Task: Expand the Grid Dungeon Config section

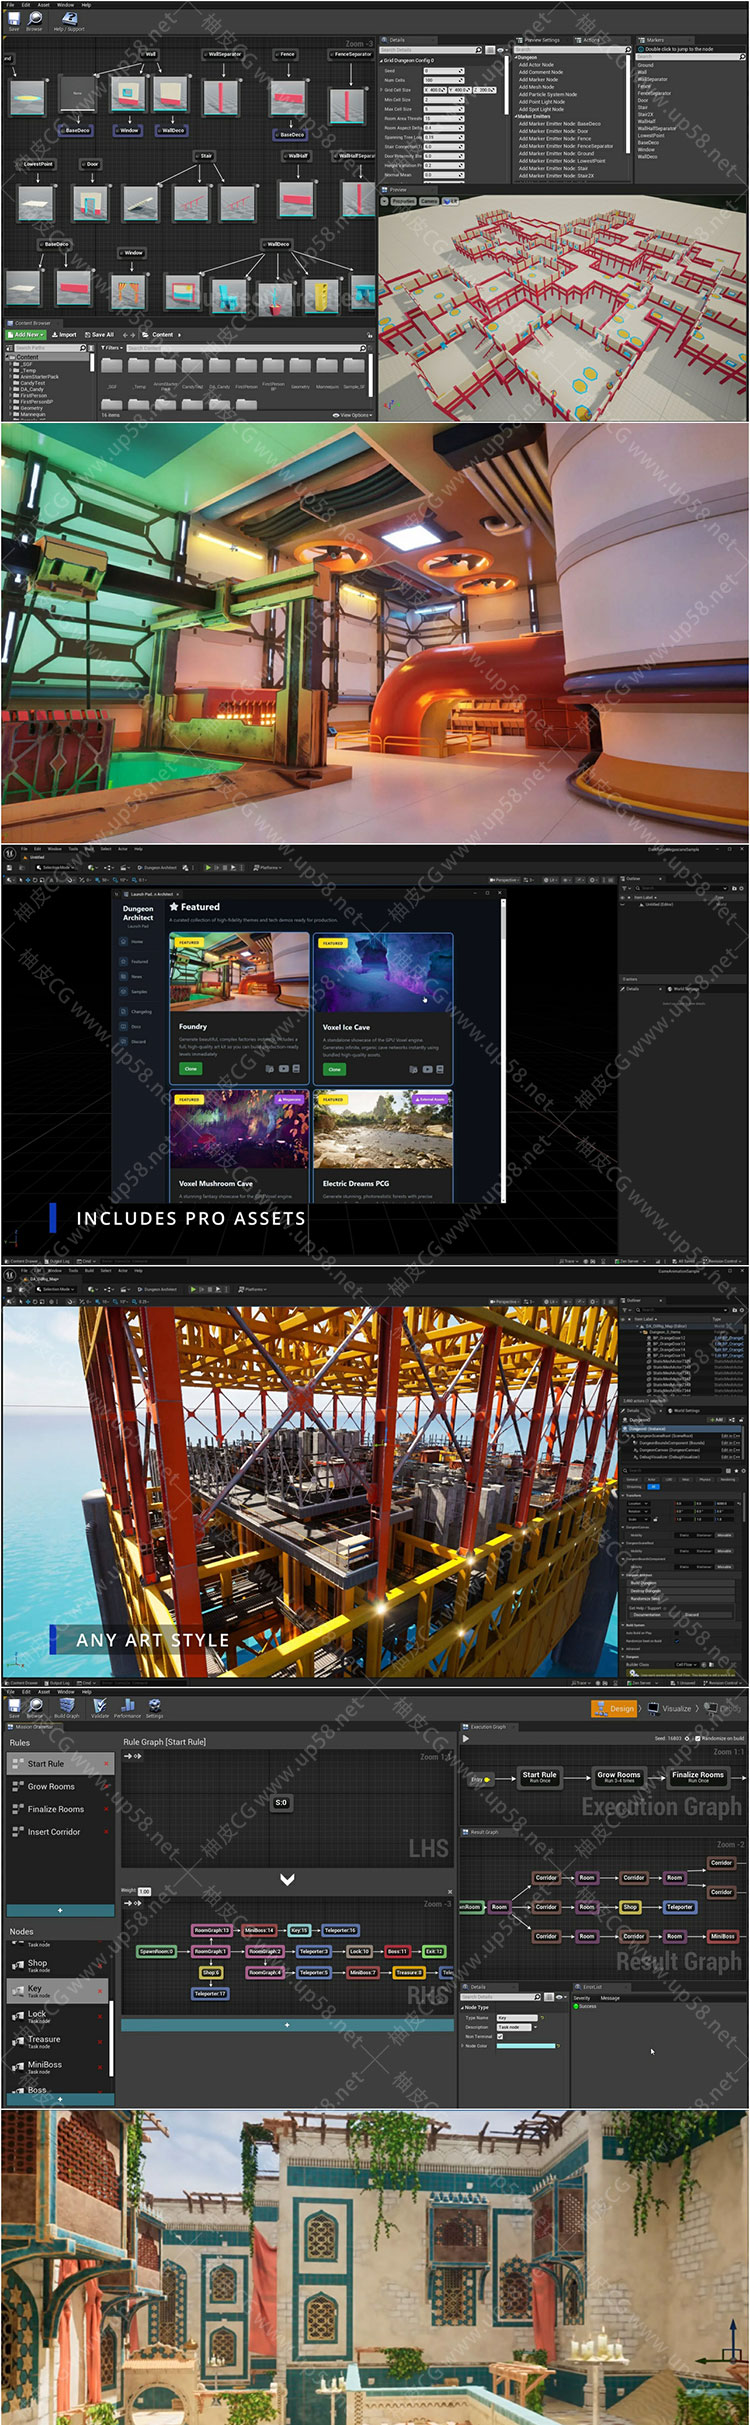Action: point(382,60)
